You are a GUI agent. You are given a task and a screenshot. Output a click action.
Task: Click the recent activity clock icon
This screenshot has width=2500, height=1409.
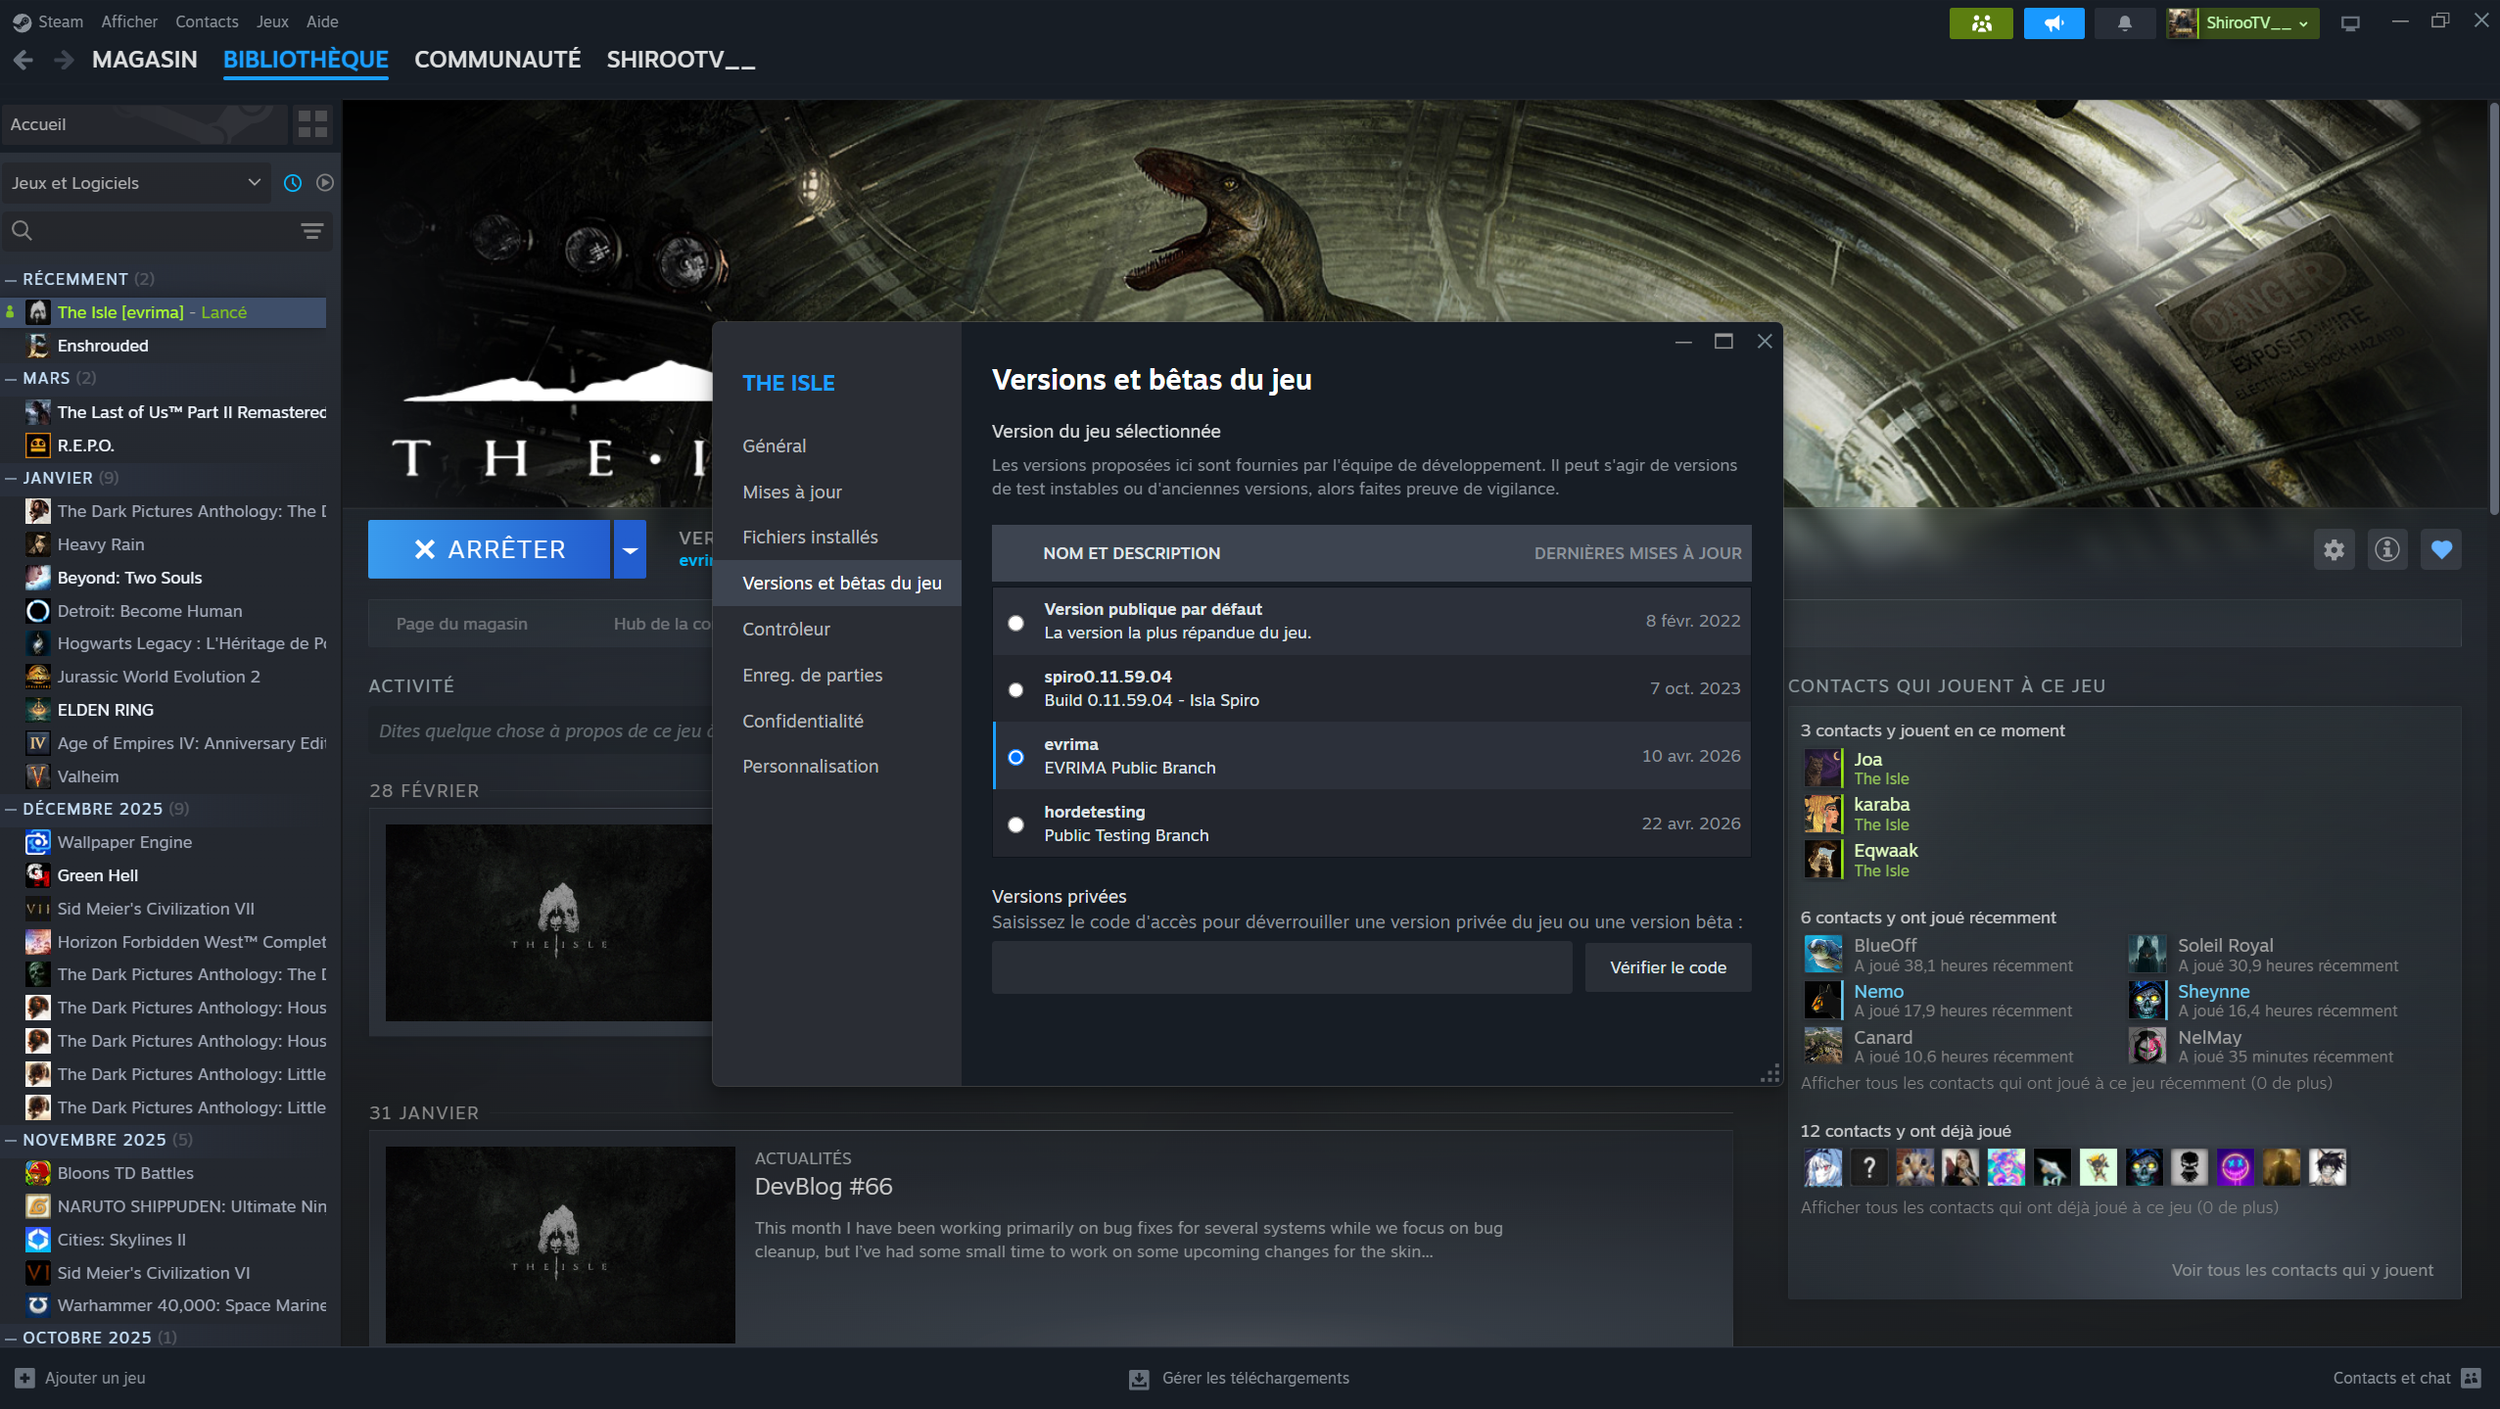point(292,183)
